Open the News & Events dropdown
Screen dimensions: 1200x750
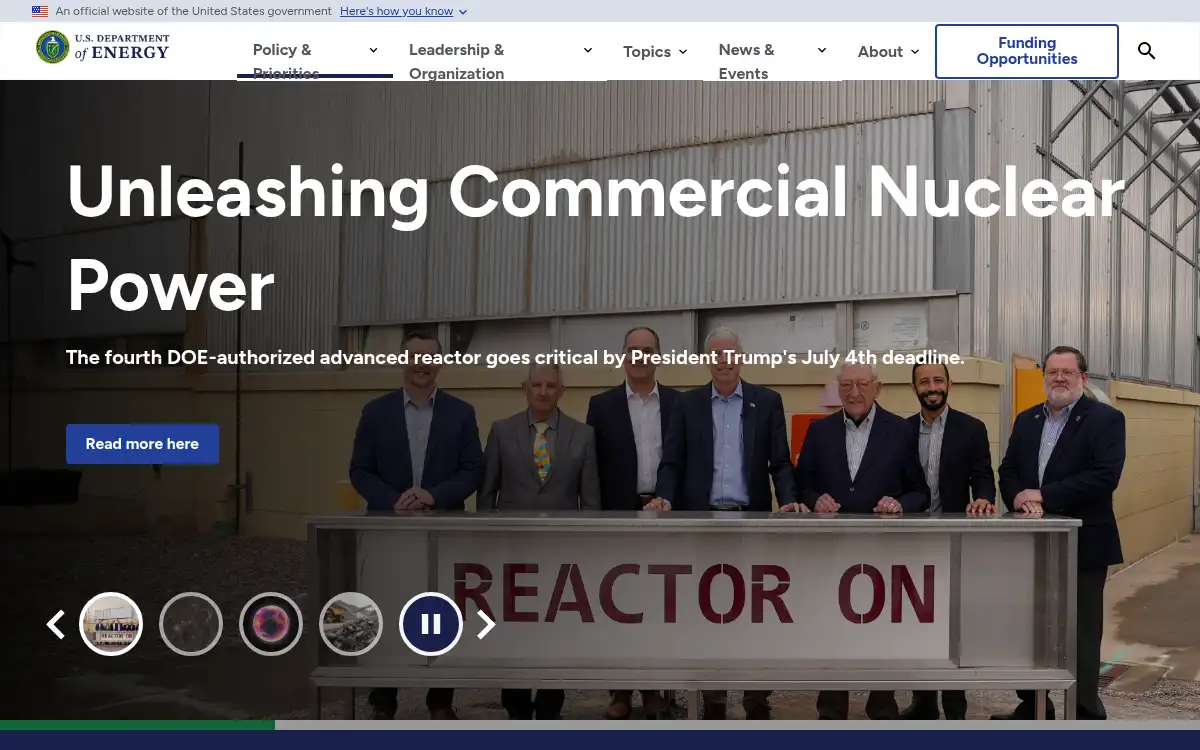pyautogui.click(x=772, y=52)
